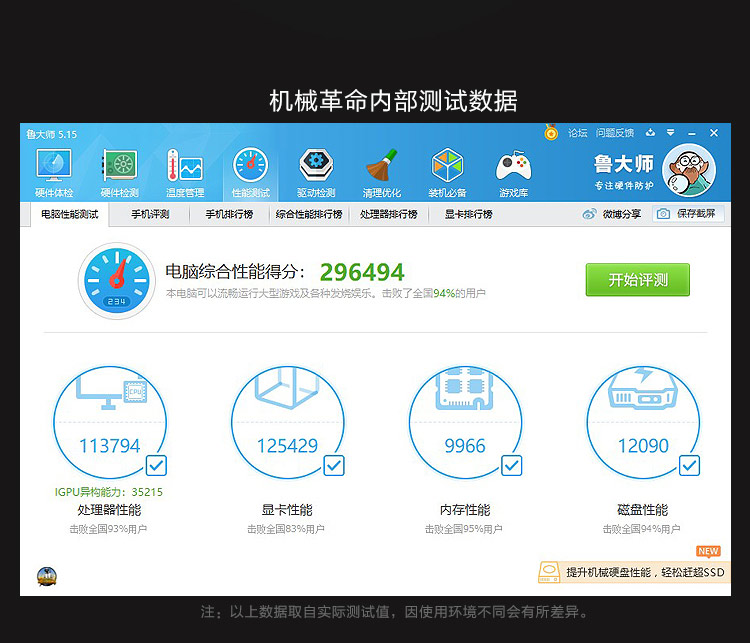Open the 提升机械硬盘性能 promo banner
Screen dimensions: 750x643
click(634, 572)
